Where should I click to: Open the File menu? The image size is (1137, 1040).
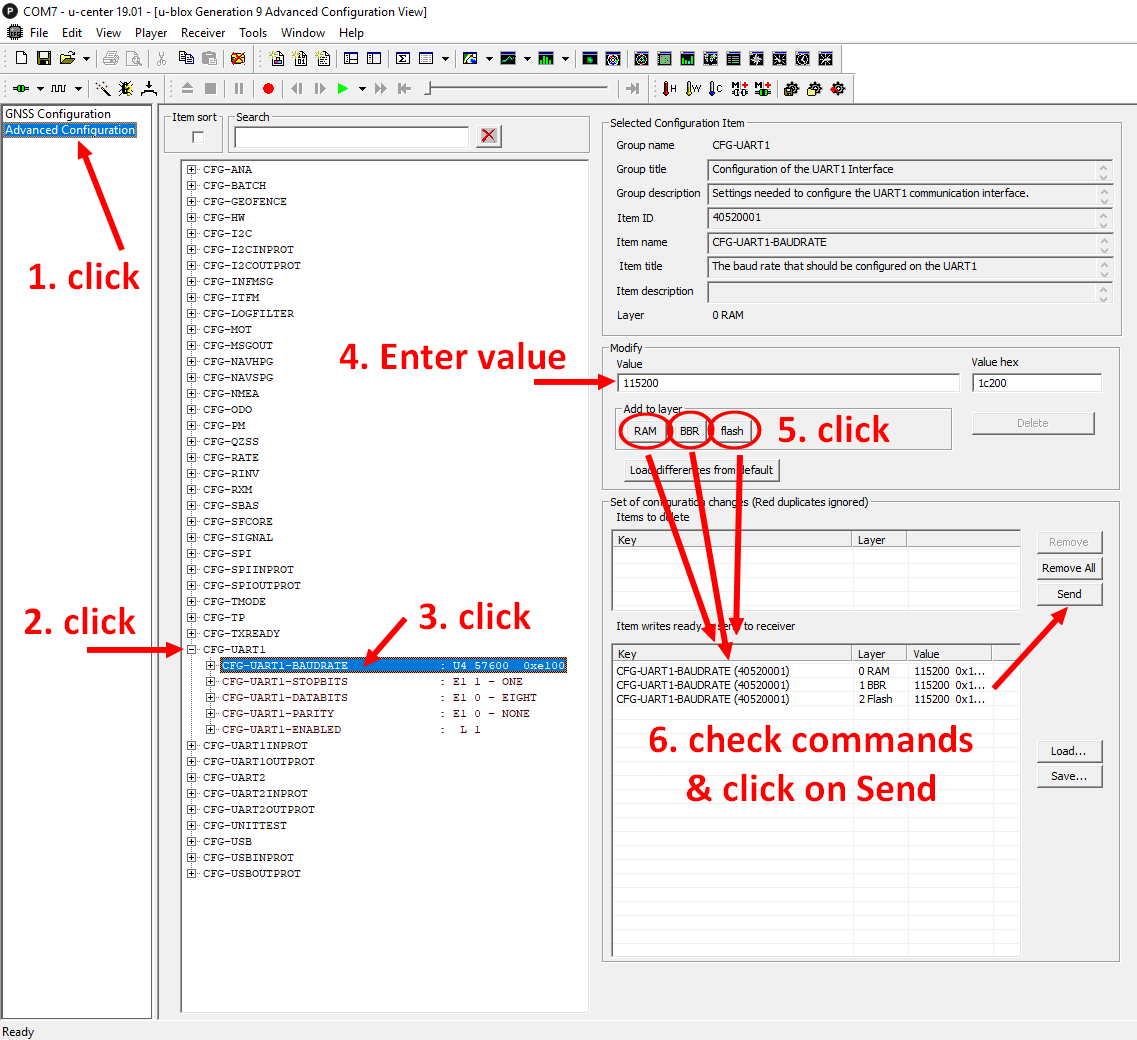pos(39,33)
